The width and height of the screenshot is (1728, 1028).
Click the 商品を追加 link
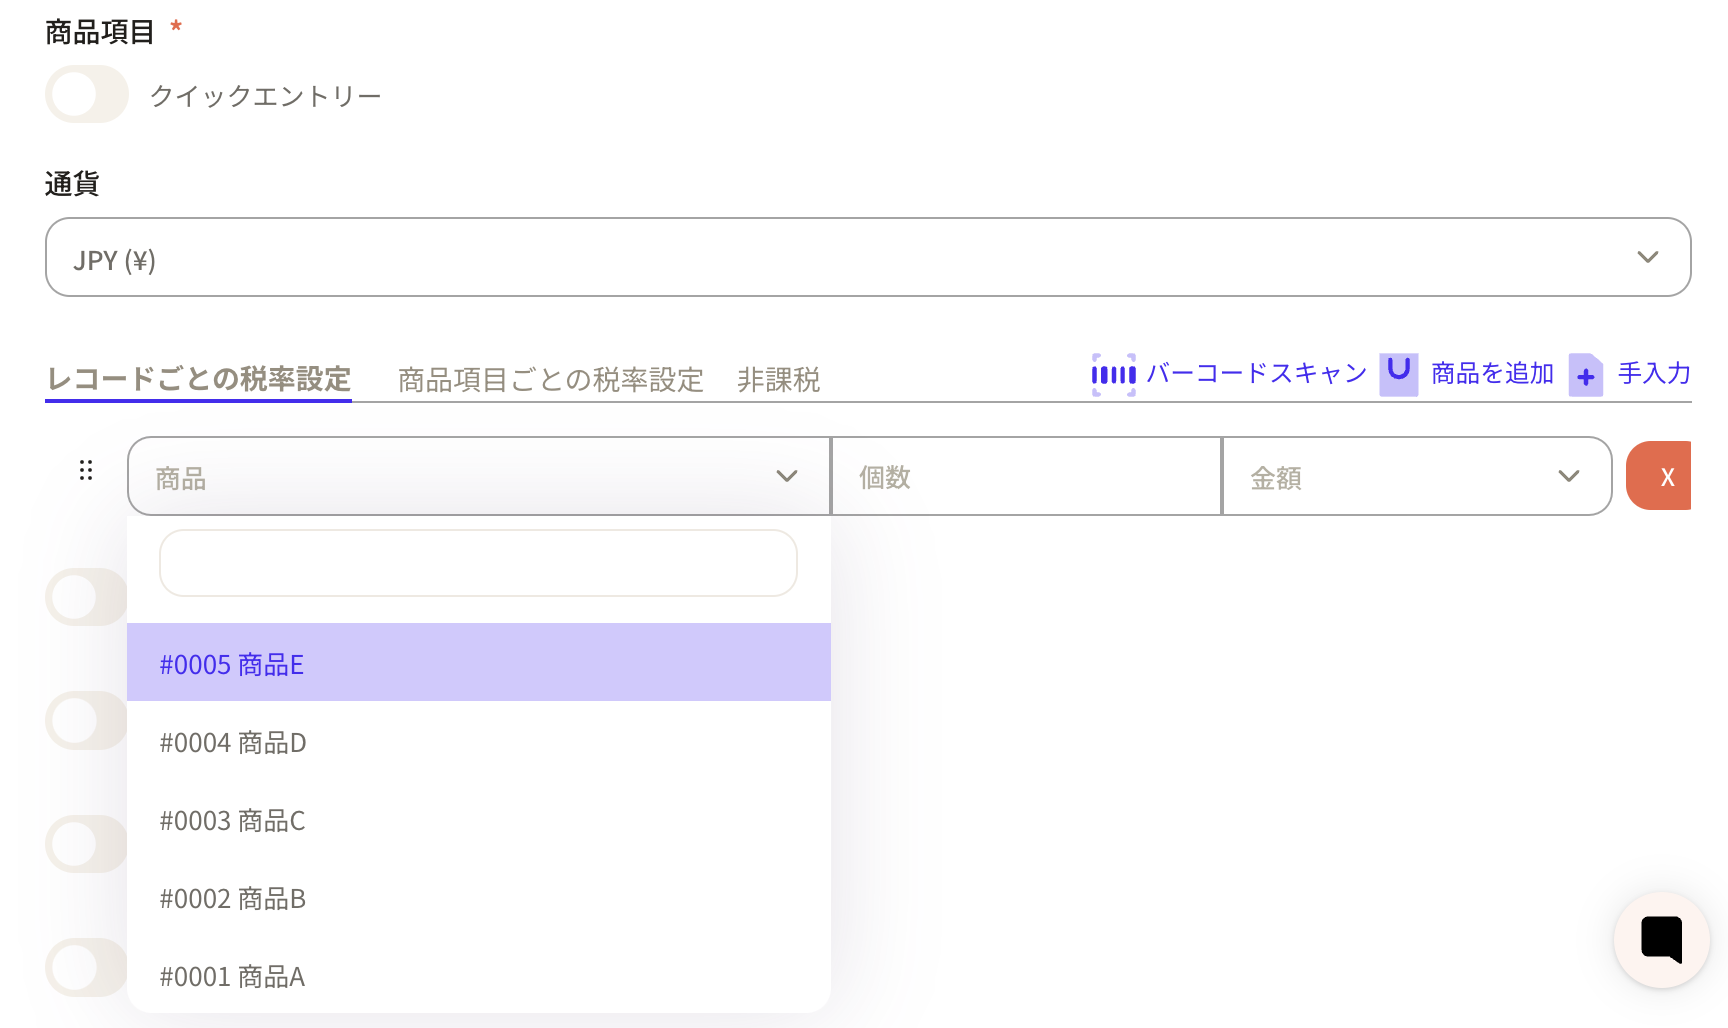tap(1492, 374)
